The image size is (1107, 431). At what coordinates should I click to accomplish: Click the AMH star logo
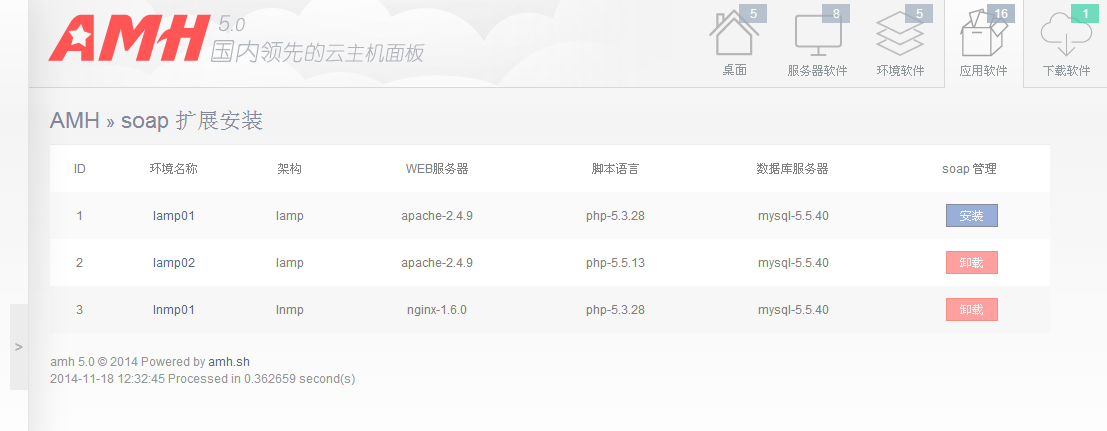[127, 38]
